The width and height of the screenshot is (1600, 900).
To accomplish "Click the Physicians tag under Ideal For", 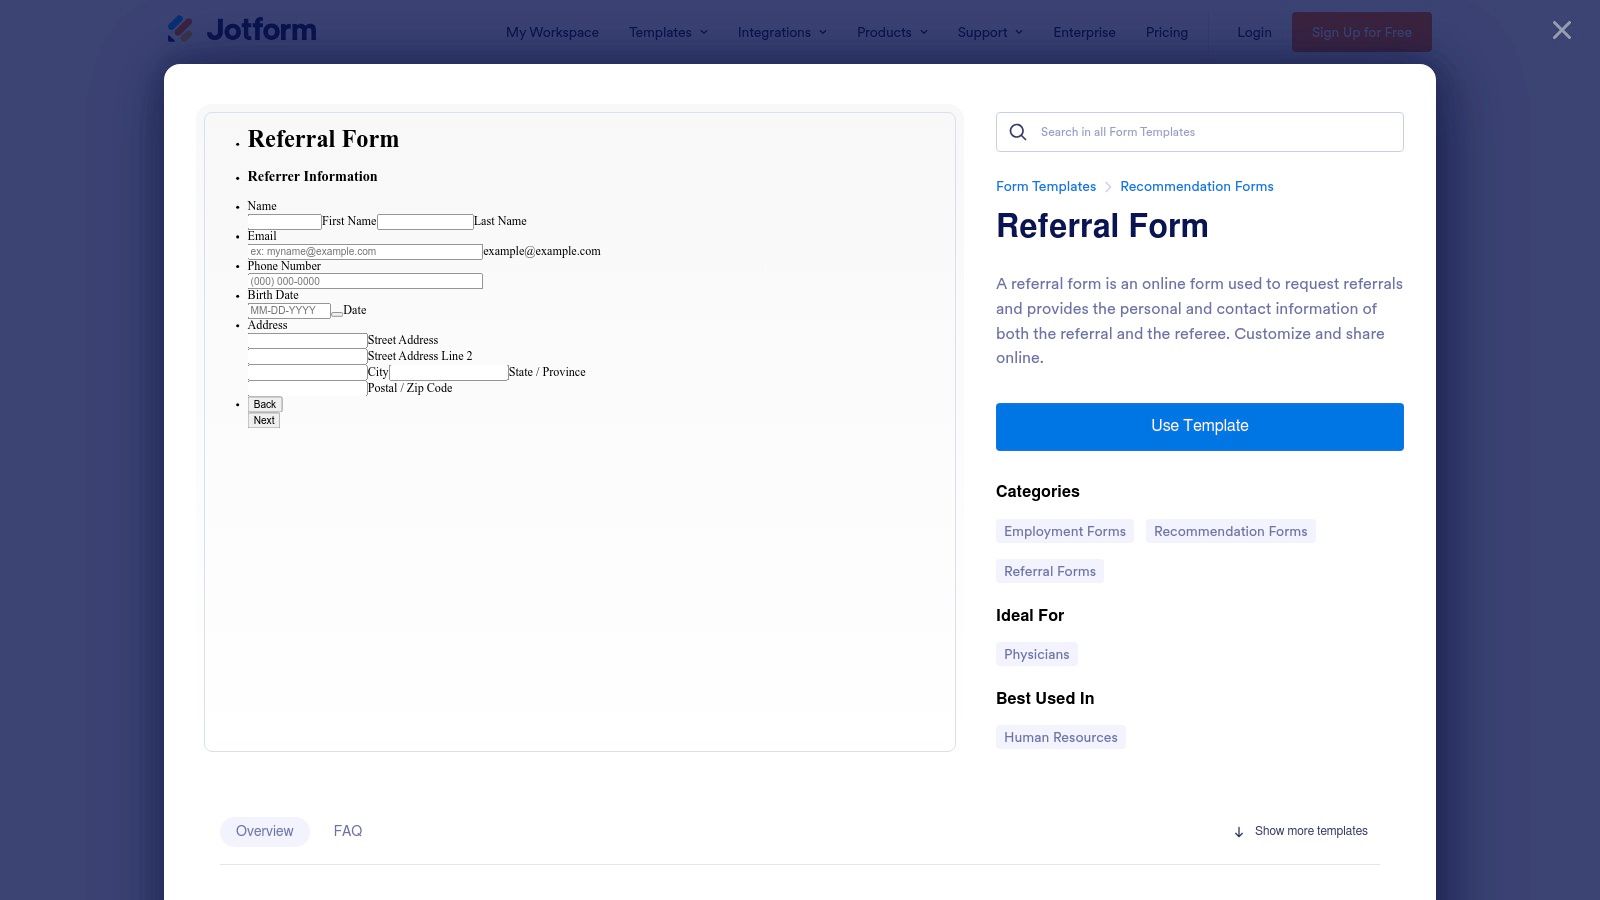I will 1036,653.
